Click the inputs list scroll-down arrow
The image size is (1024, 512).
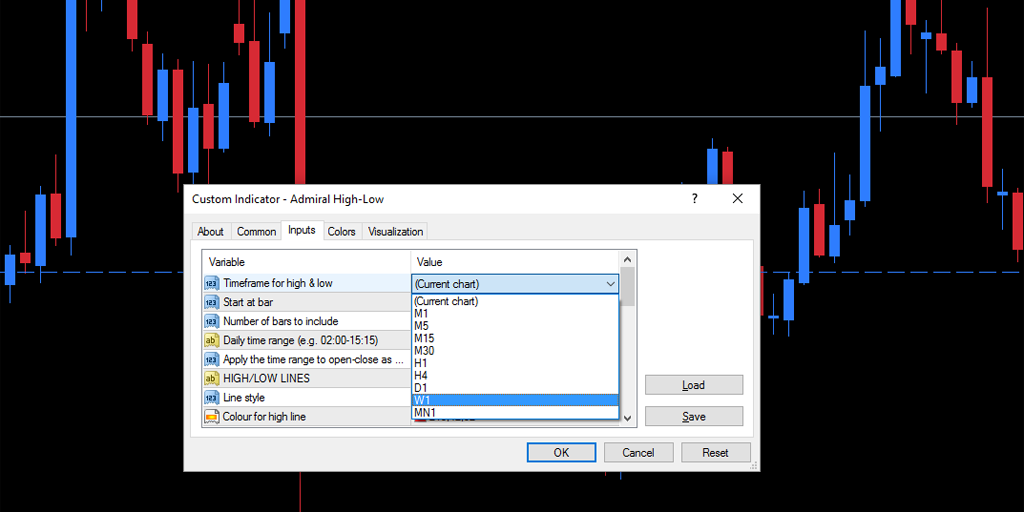click(628, 418)
